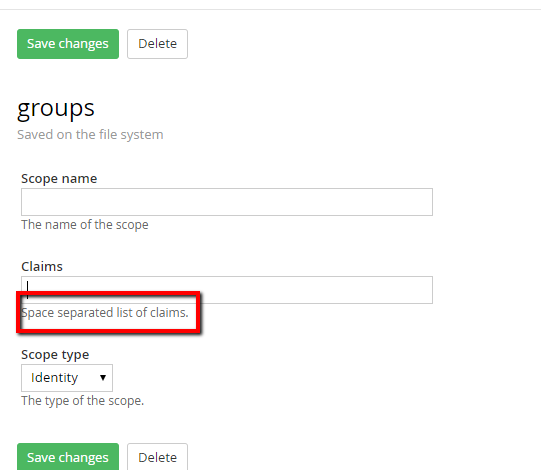
Task: Focus the Scope name input field
Action: pos(227,202)
